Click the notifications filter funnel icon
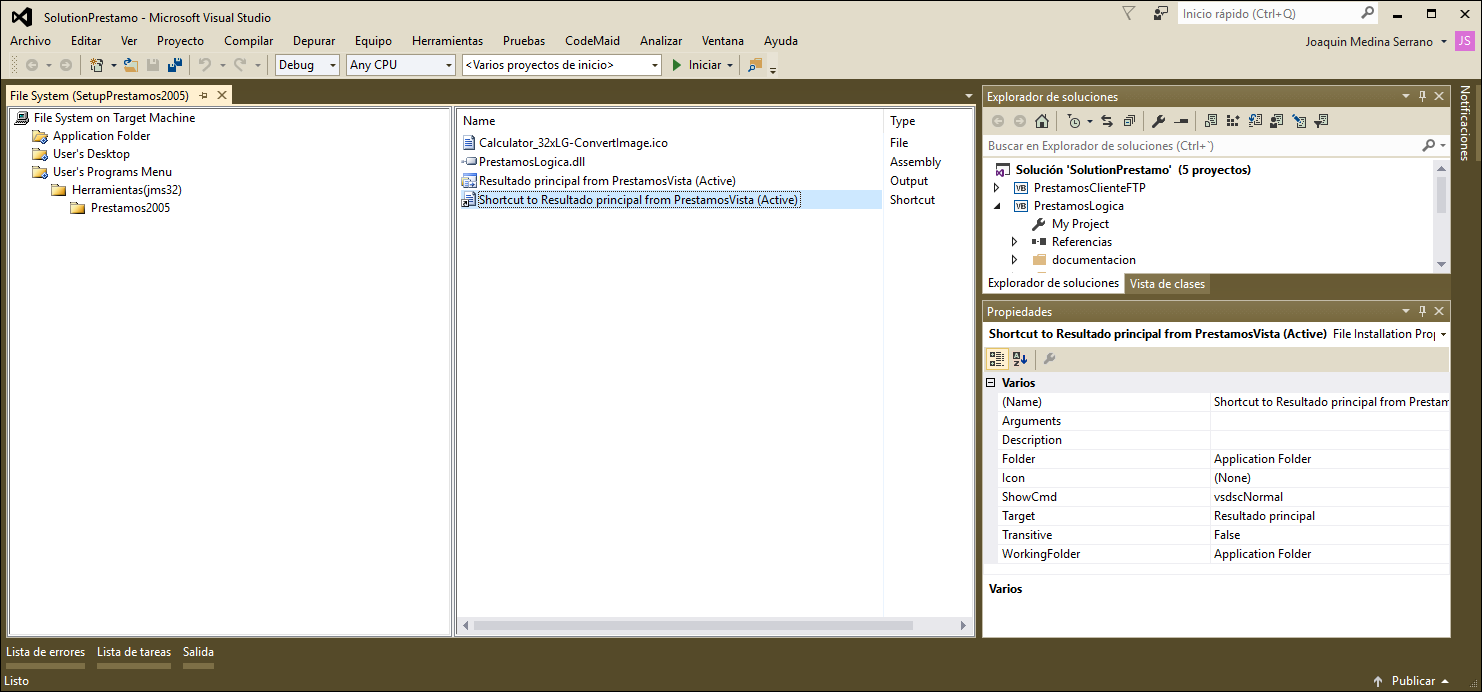The width and height of the screenshot is (1482, 692). [x=1129, y=14]
